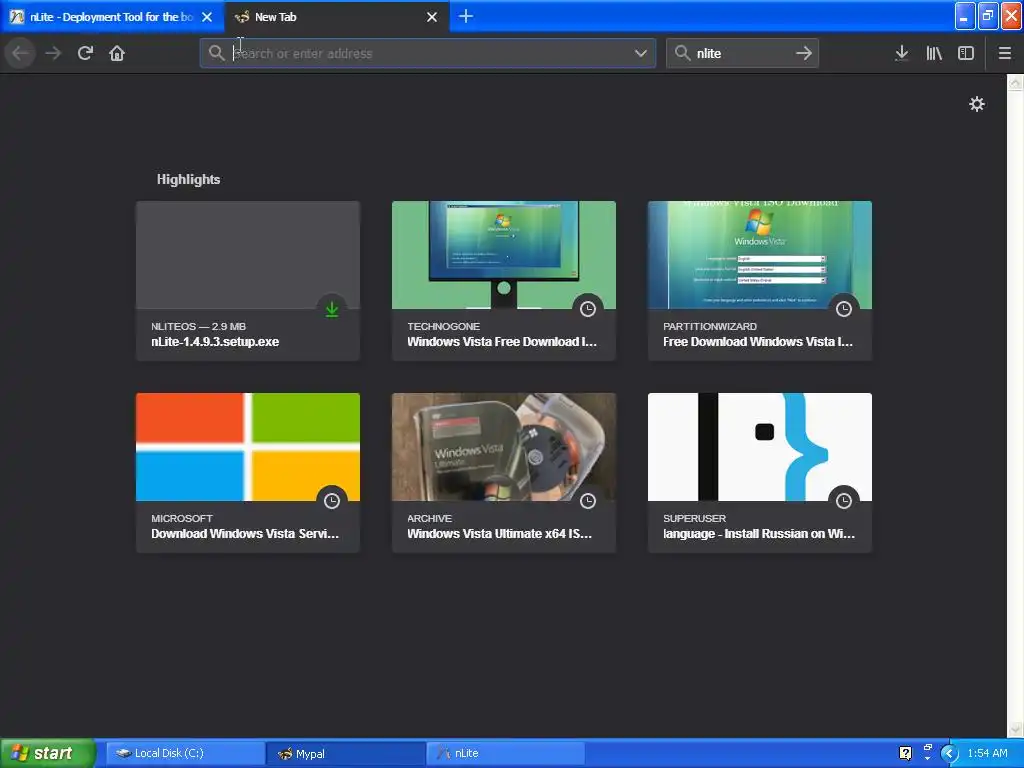Click history clock icon on Technogone card
The width and height of the screenshot is (1024, 768).
click(588, 309)
